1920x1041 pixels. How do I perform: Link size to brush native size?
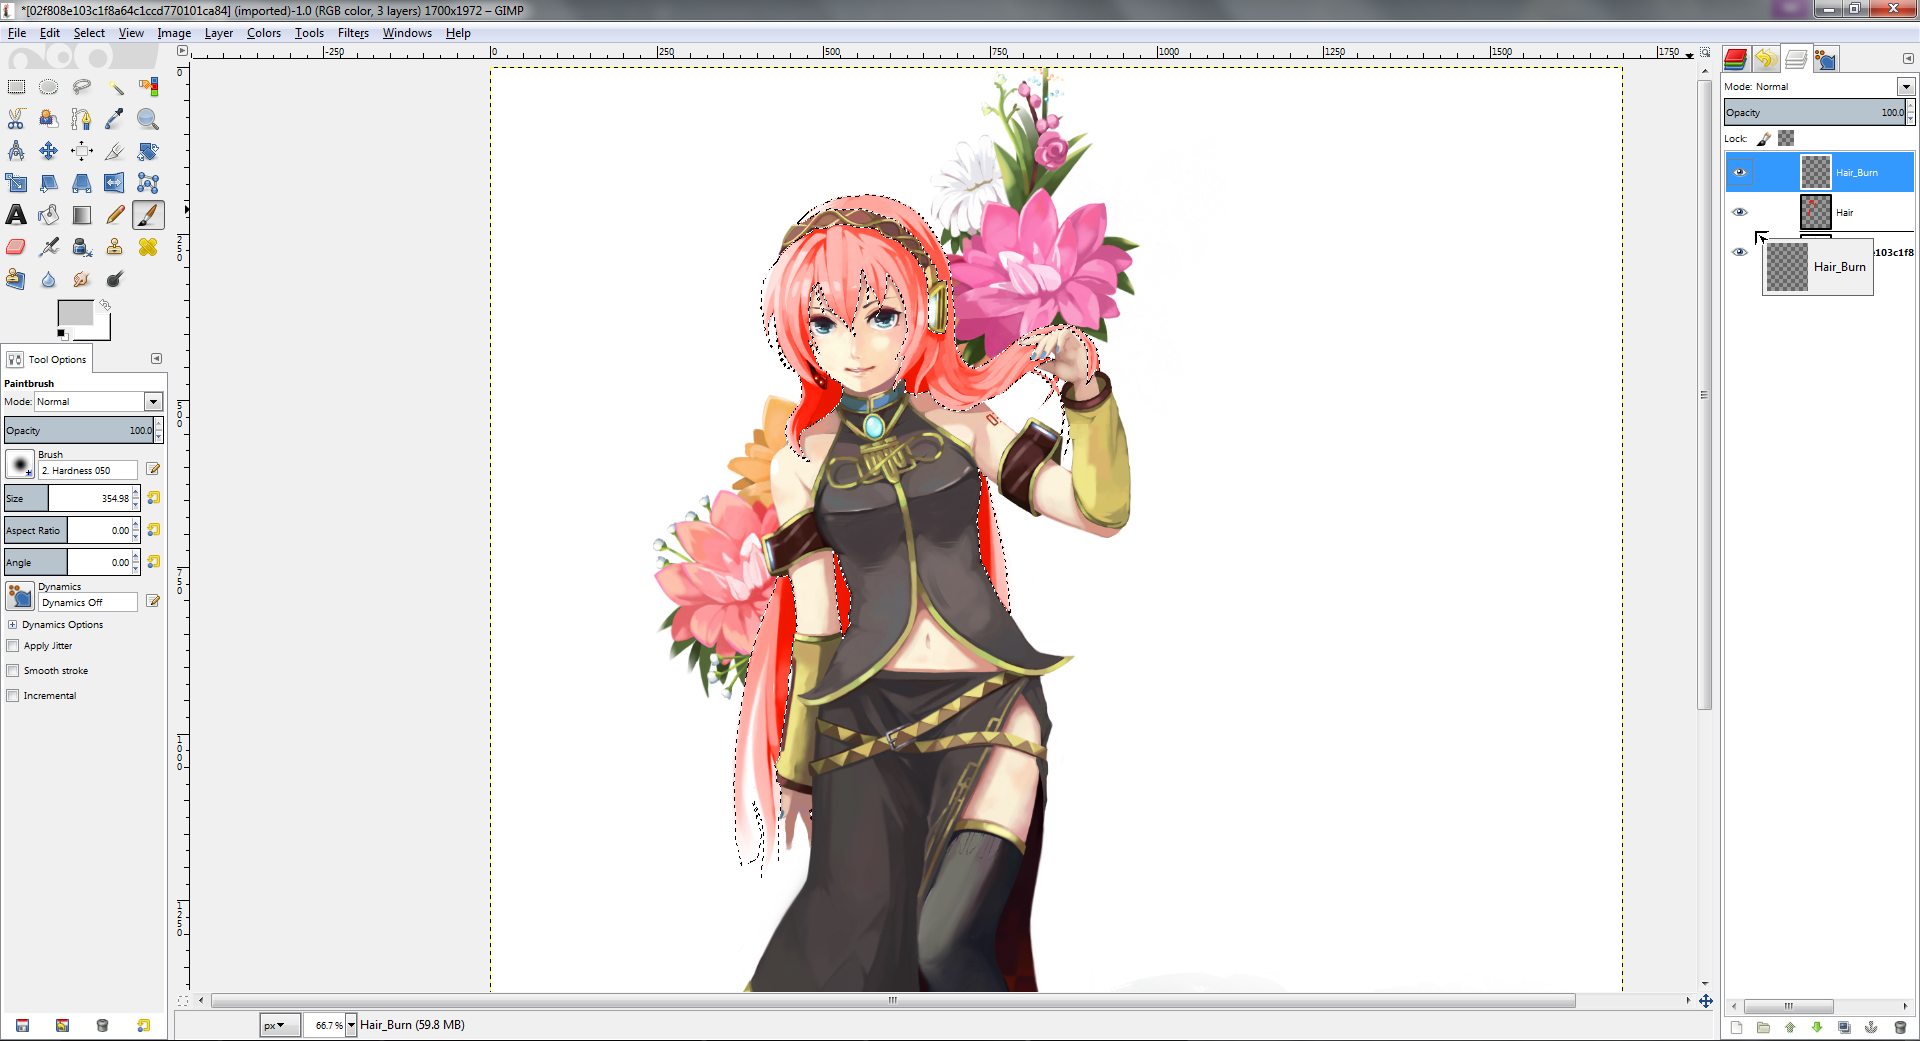pyautogui.click(x=154, y=498)
